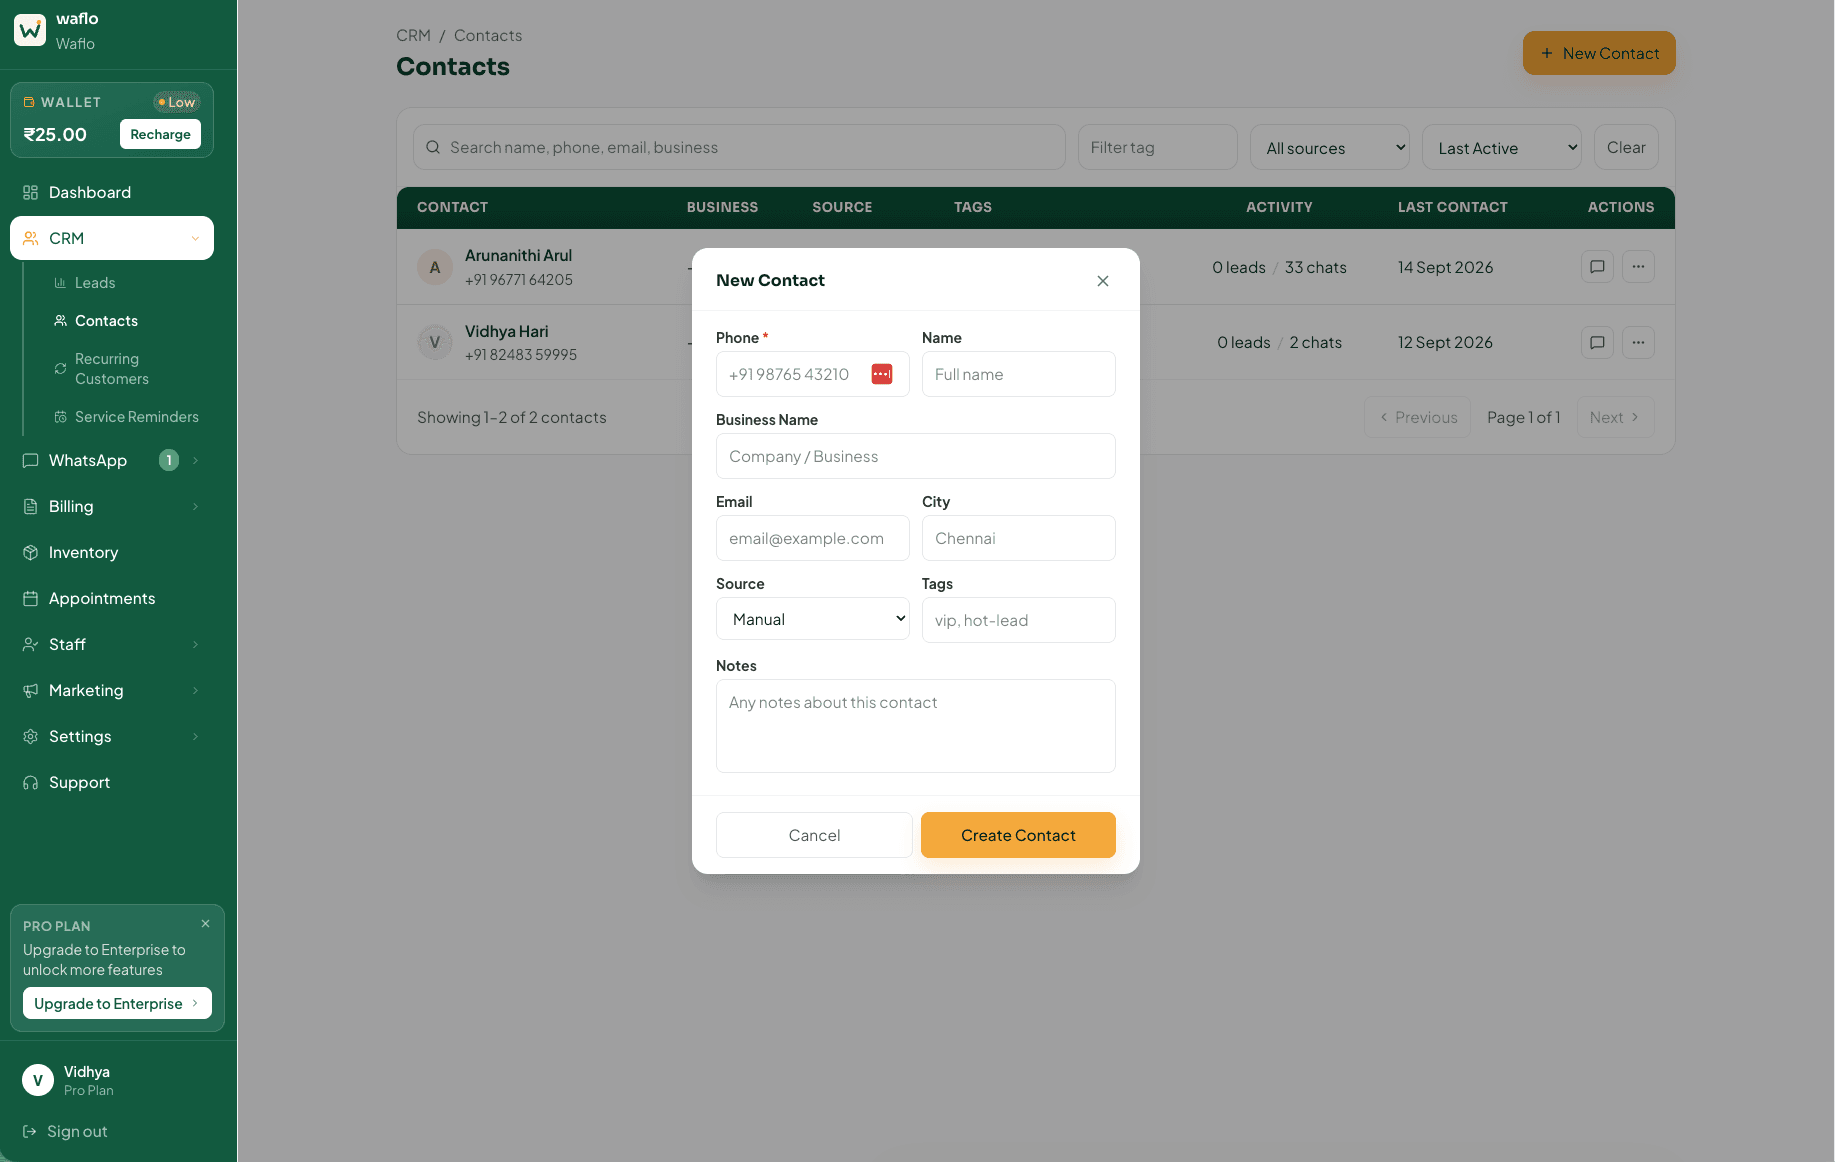Click the Filter tag input
The image size is (1835, 1162).
click(x=1157, y=147)
